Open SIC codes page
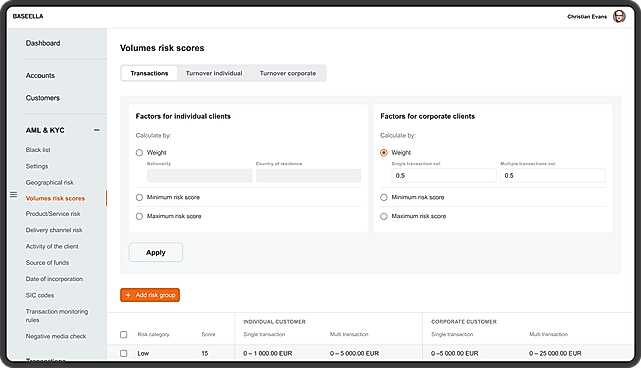The image size is (641, 368). 40,295
